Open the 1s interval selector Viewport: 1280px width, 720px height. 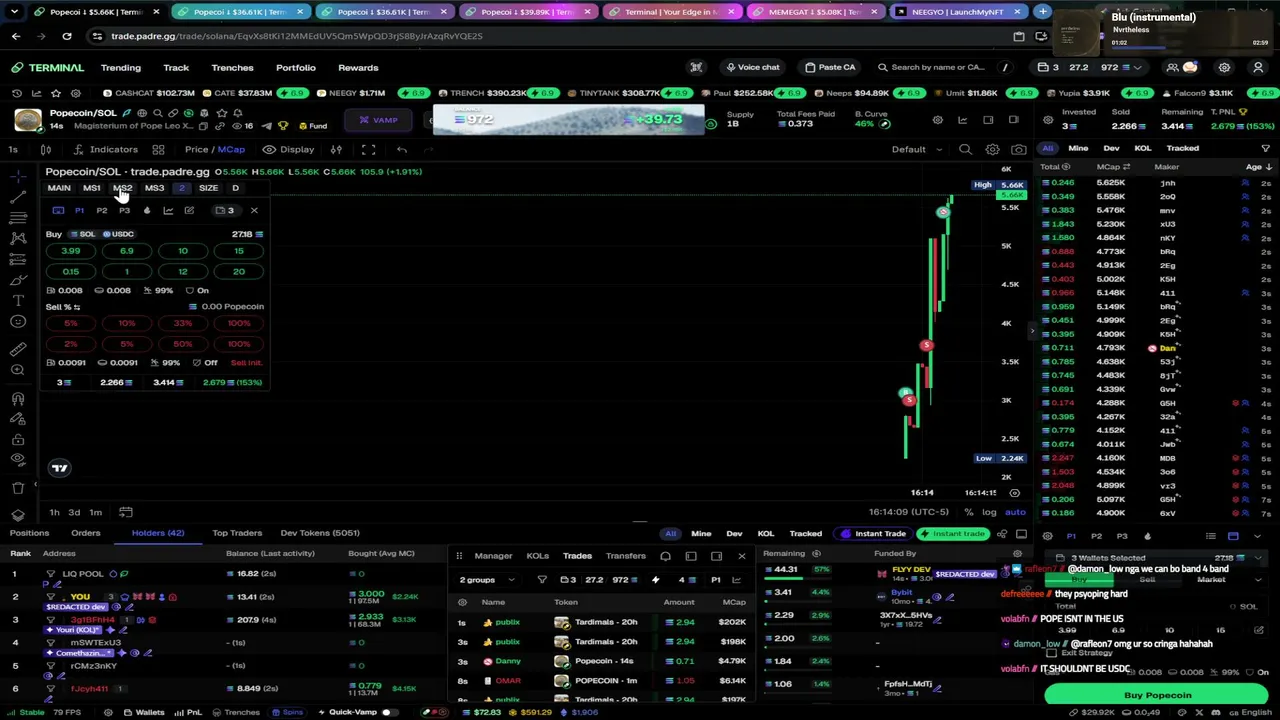tap(13, 149)
